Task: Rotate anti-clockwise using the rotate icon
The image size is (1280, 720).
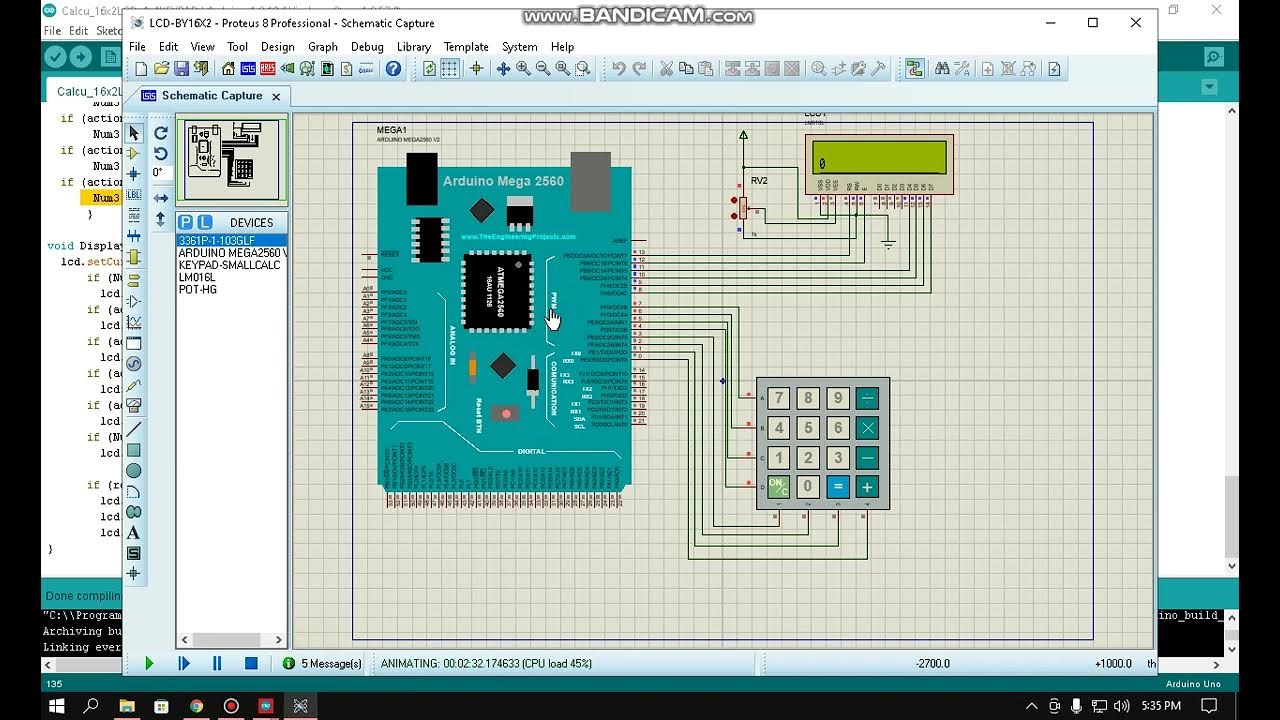Action: coord(161,153)
